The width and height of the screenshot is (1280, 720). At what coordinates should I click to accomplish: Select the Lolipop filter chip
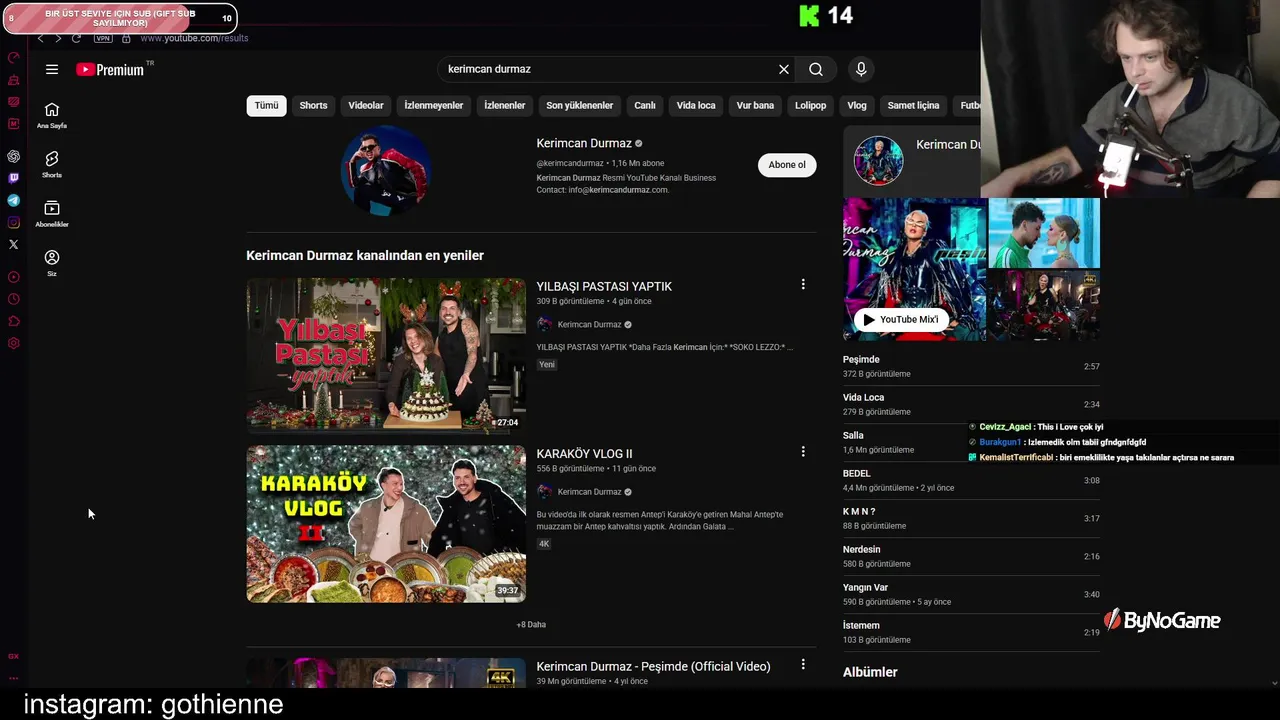click(x=811, y=105)
